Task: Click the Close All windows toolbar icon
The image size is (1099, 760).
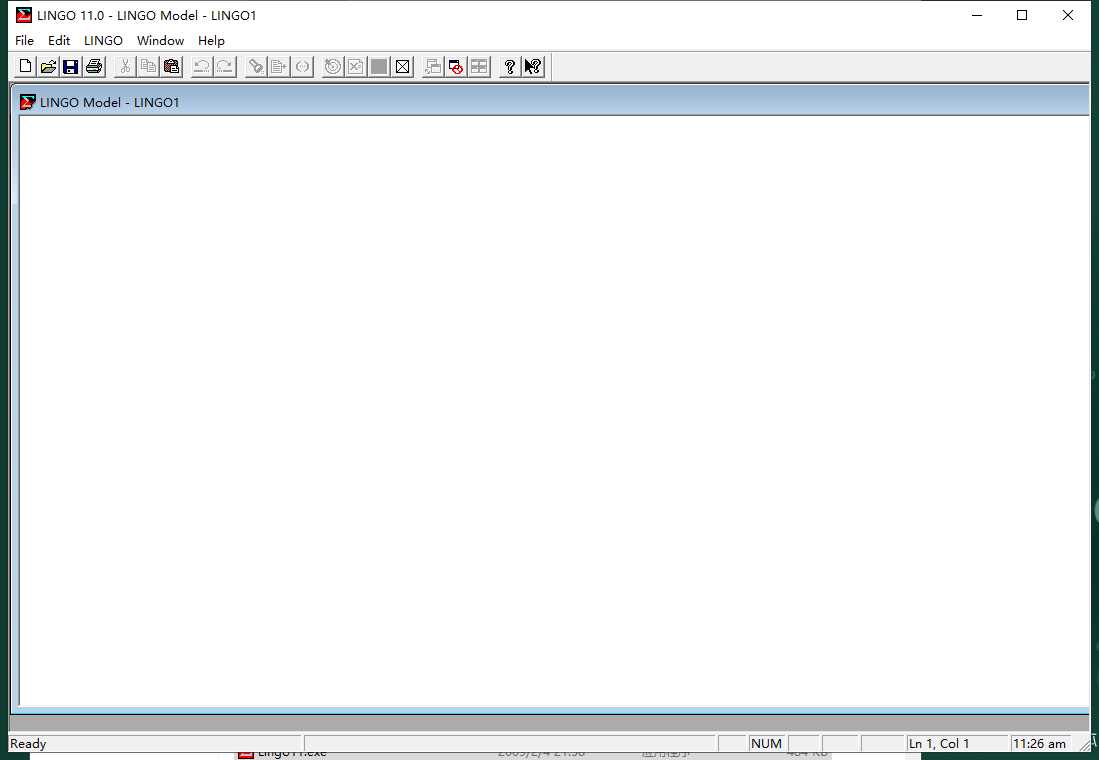Action: click(x=456, y=67)
